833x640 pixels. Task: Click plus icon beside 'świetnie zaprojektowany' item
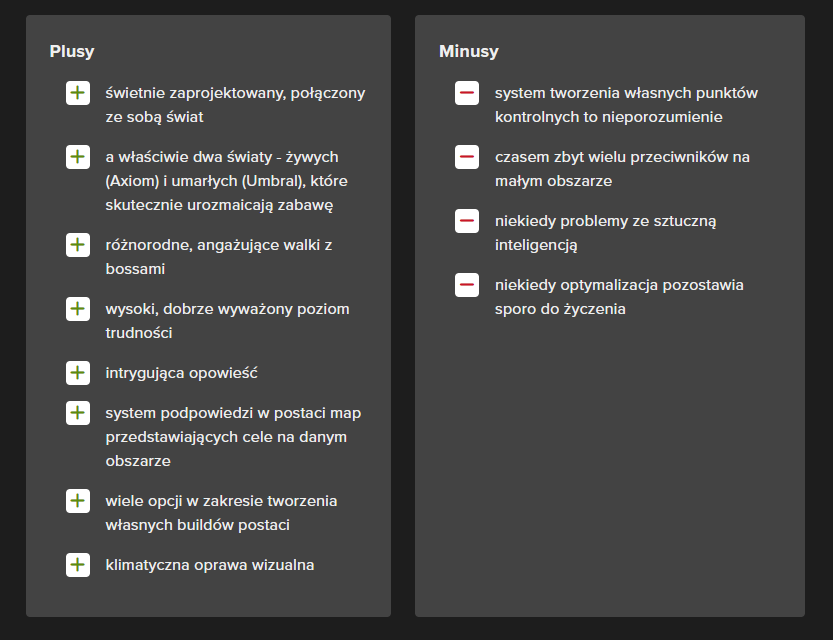(78, 93)
